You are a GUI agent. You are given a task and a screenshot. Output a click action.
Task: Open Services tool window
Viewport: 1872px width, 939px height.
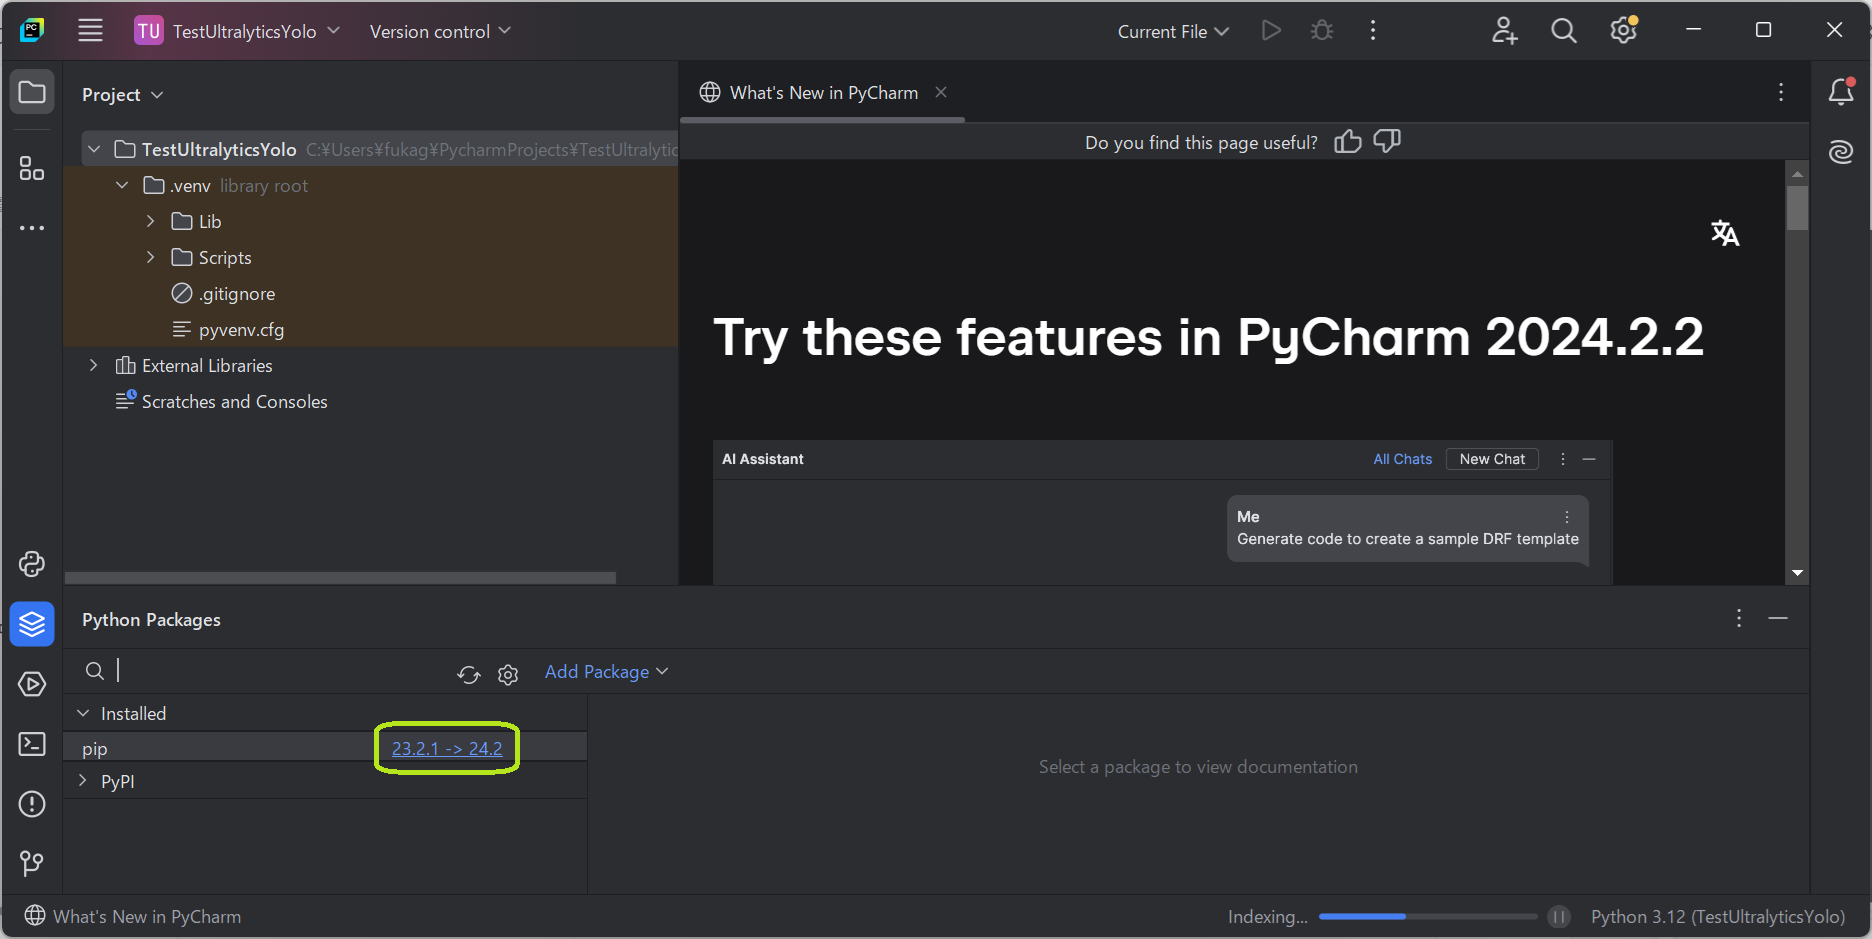(x=32, y=684)
